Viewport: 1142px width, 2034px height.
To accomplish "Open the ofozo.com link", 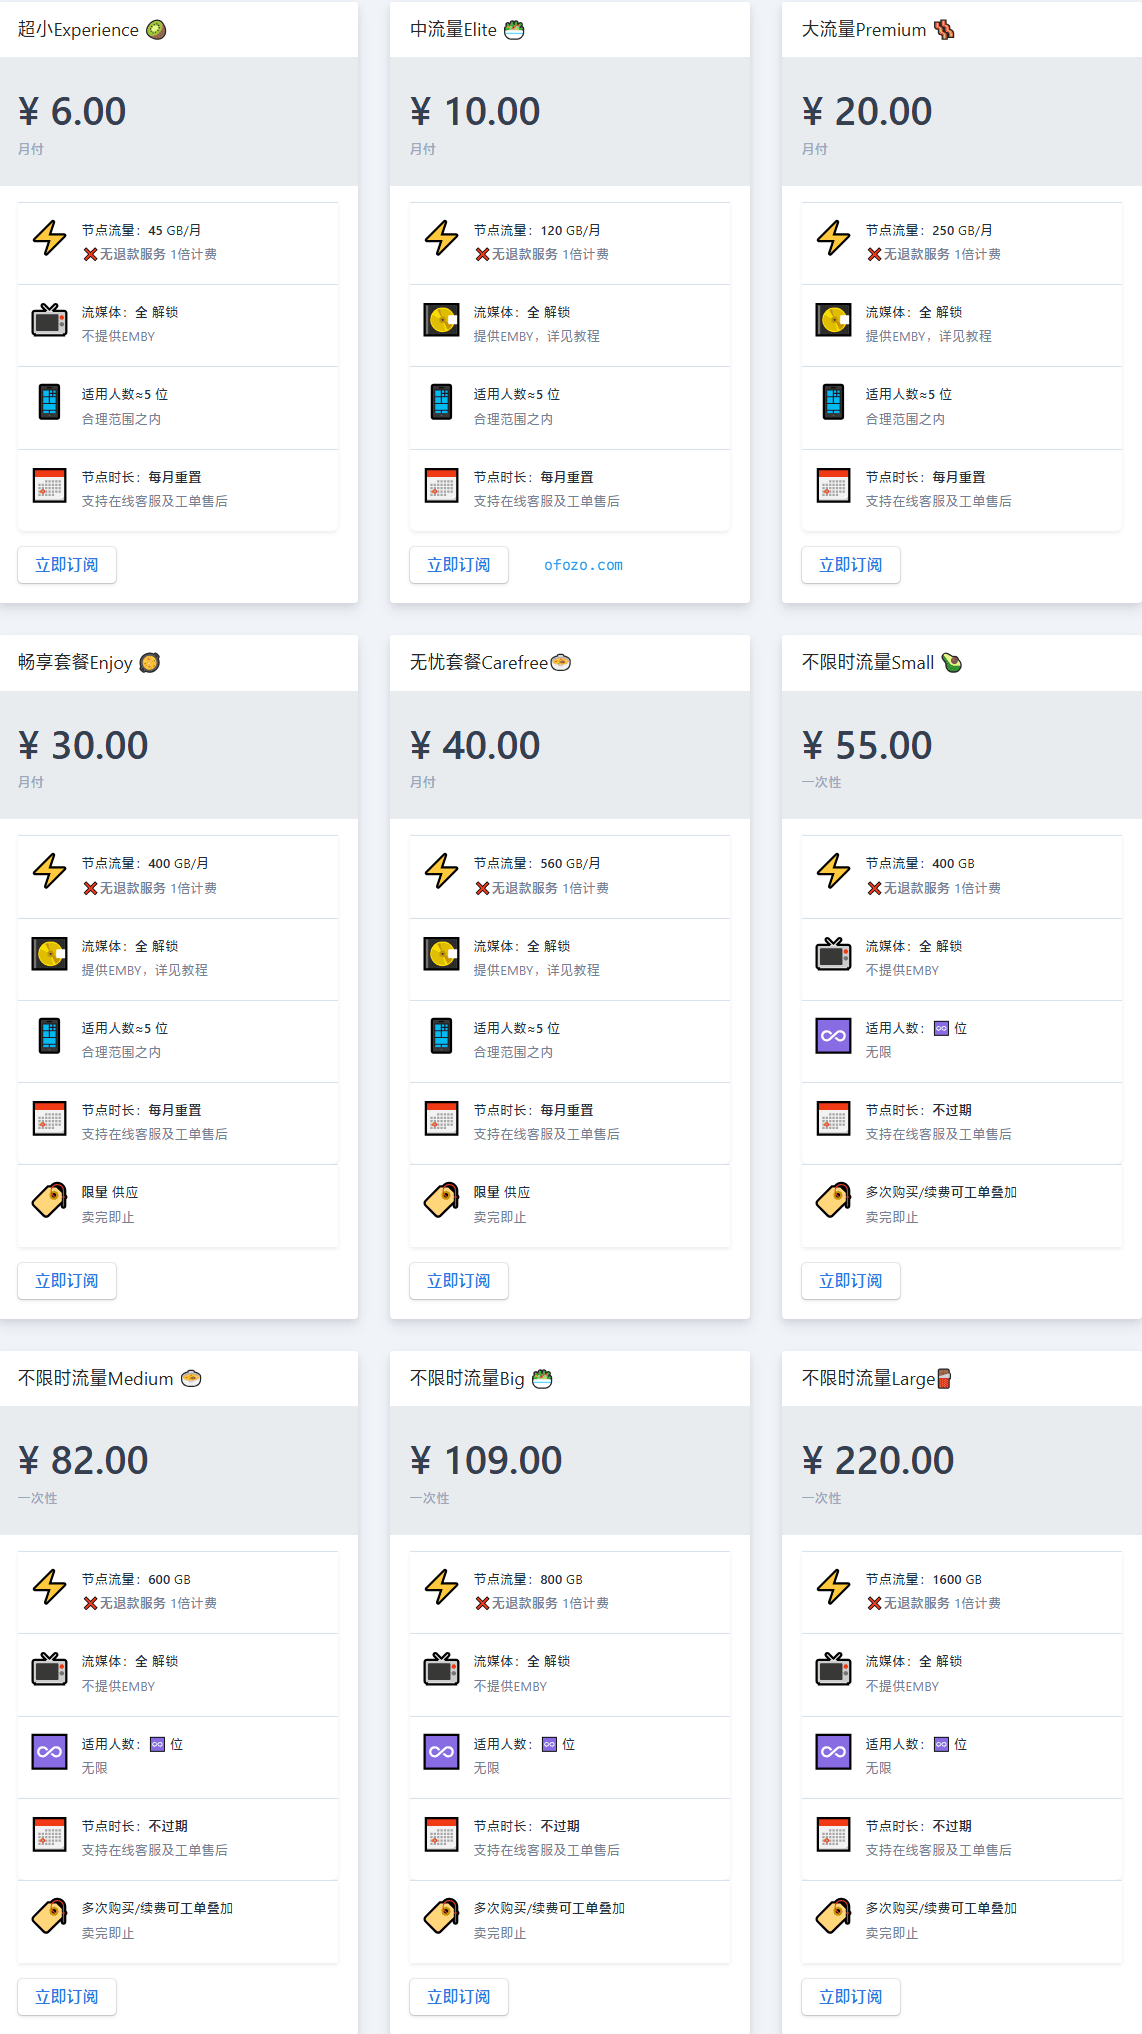I will (x=583, y=565).
